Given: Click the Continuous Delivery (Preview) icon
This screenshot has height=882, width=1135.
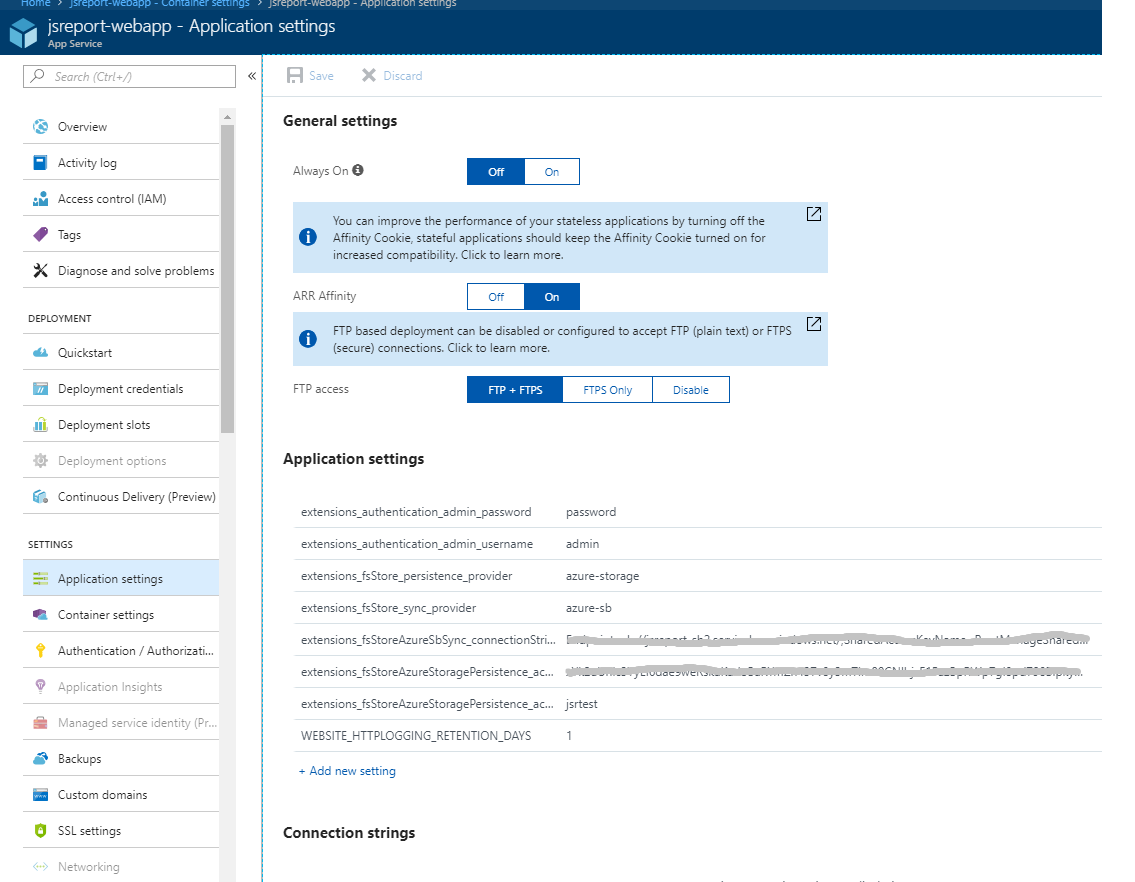Looking at the screenshot, I should point(41,497).
